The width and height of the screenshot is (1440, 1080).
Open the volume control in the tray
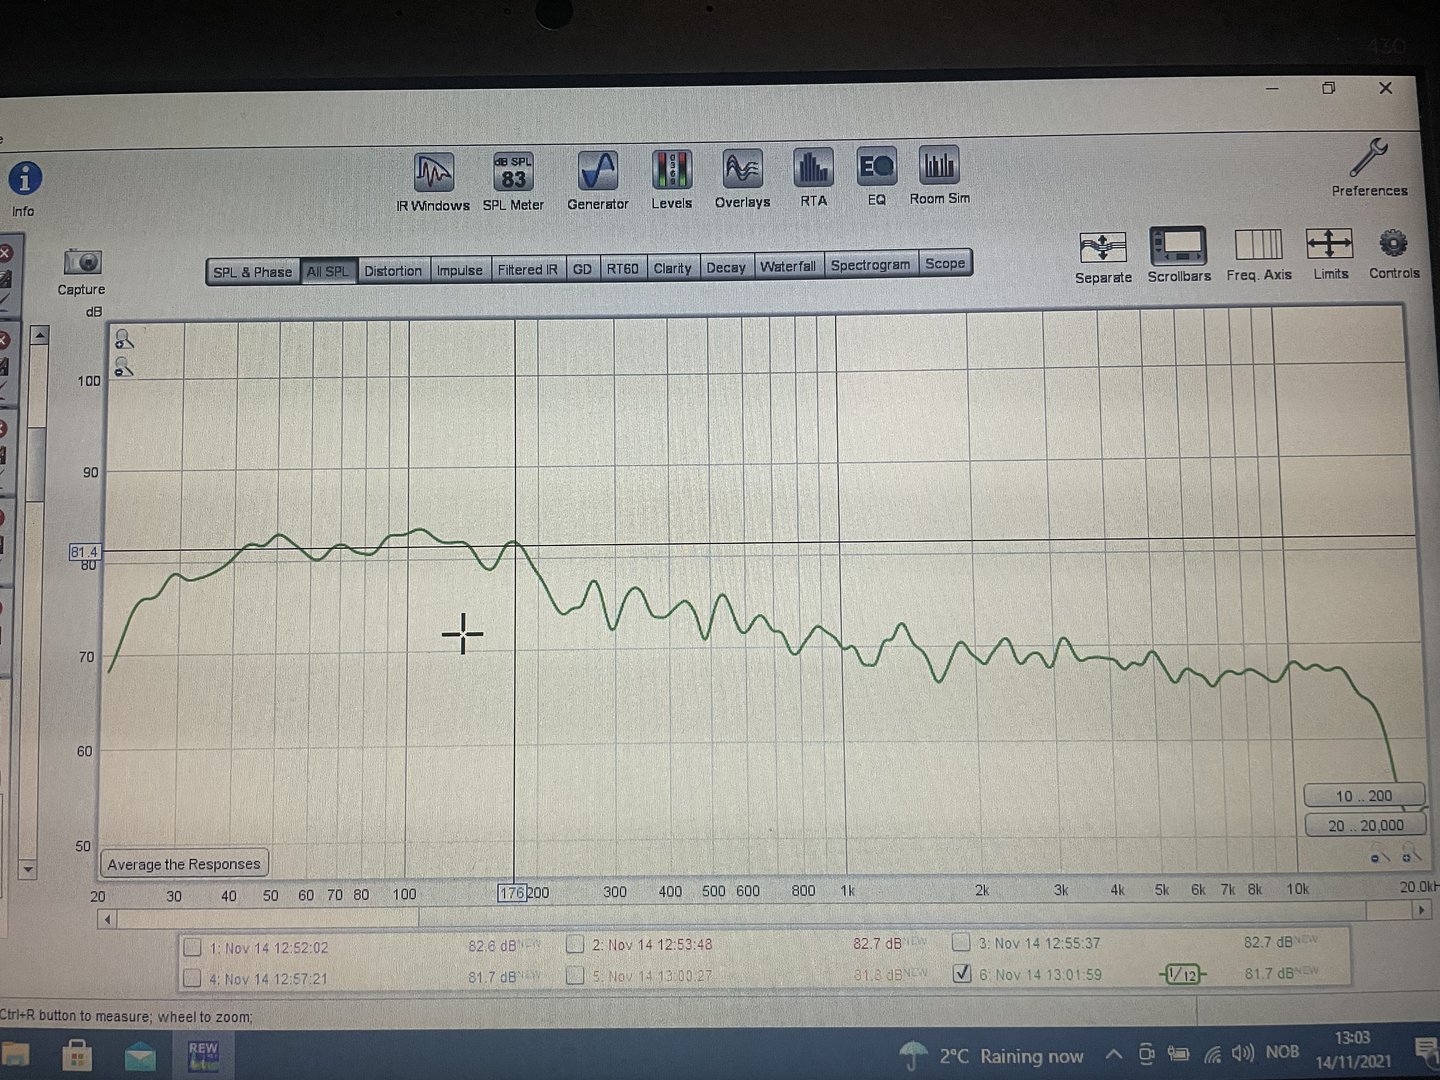[x=1243, y=1052]
